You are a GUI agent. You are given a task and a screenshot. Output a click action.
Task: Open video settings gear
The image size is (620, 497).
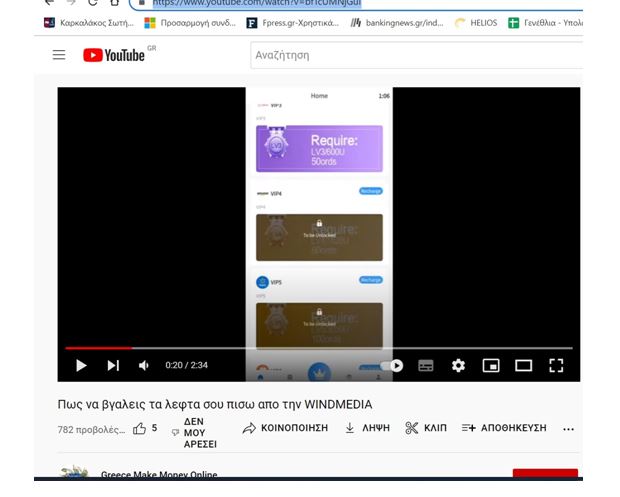pos(458,366)
